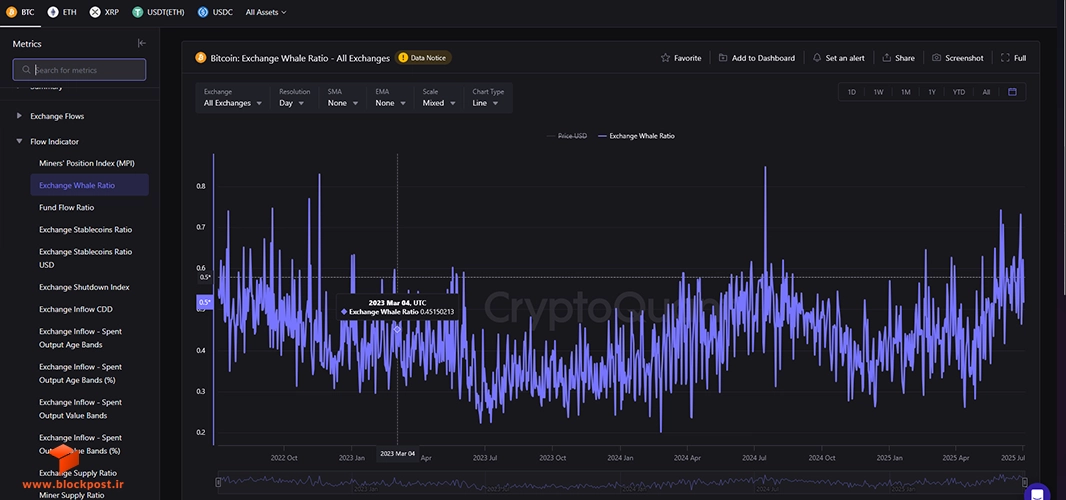Open the Resolution Day dropdown
This screenshot has width=1066, height=500.
pos(294,98)
